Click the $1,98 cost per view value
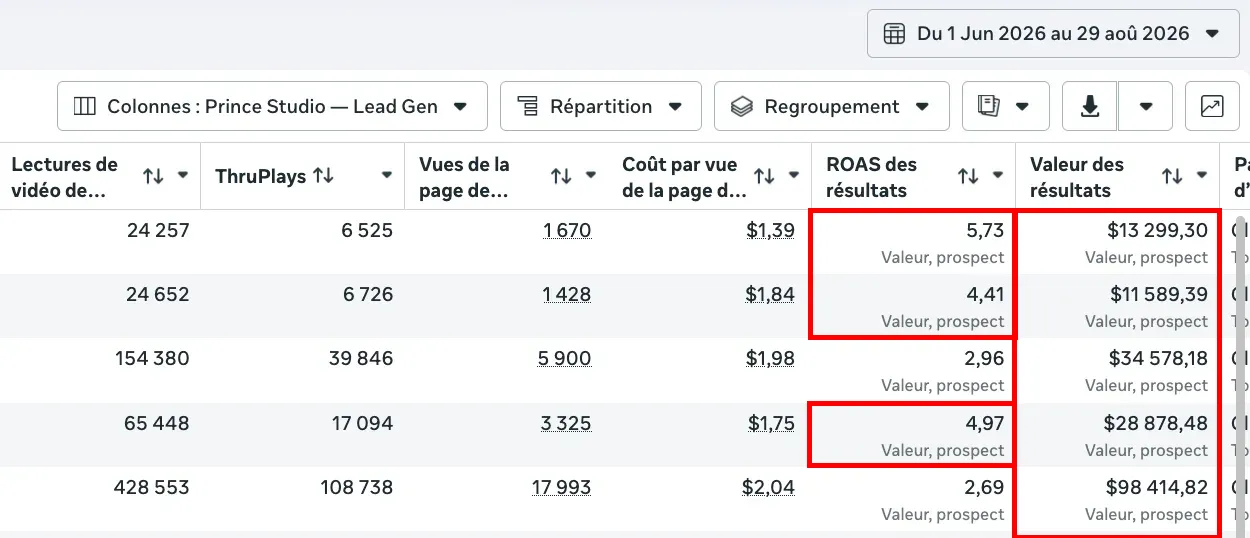This screenshot has height=538, width=1250. coord(770,358)
